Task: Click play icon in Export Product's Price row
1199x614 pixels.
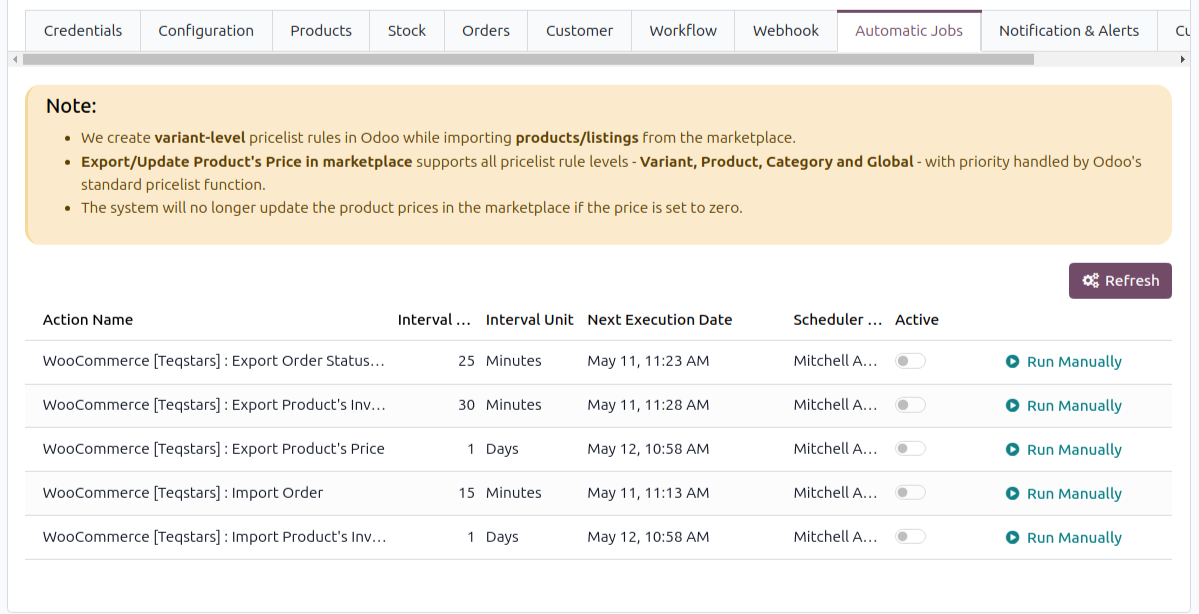Action: tap(1012, 450)
